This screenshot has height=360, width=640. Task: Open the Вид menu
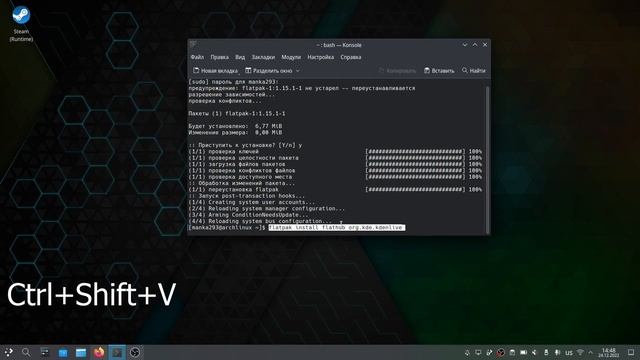pyautogui.click(x=240, y=57)
